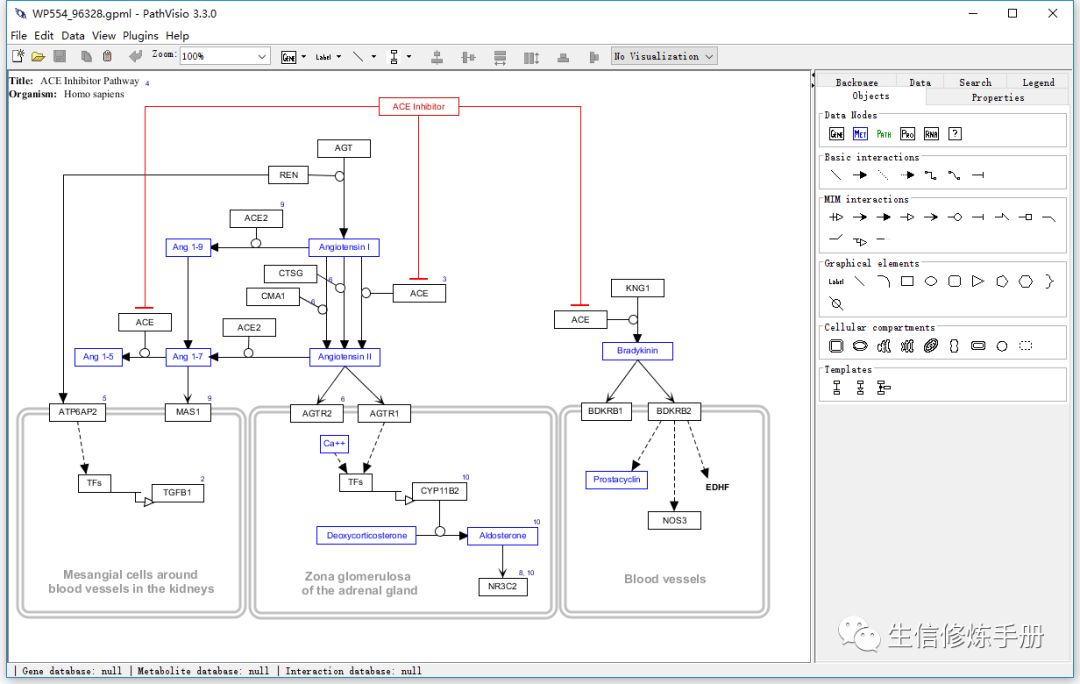Select the PATH pathway data node tool

[884, 133]
